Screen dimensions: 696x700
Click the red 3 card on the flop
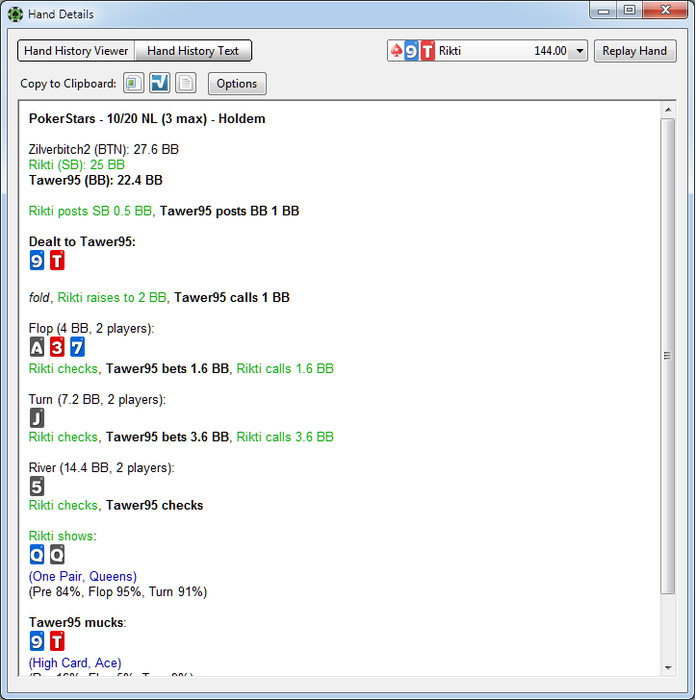pos(57,347)
